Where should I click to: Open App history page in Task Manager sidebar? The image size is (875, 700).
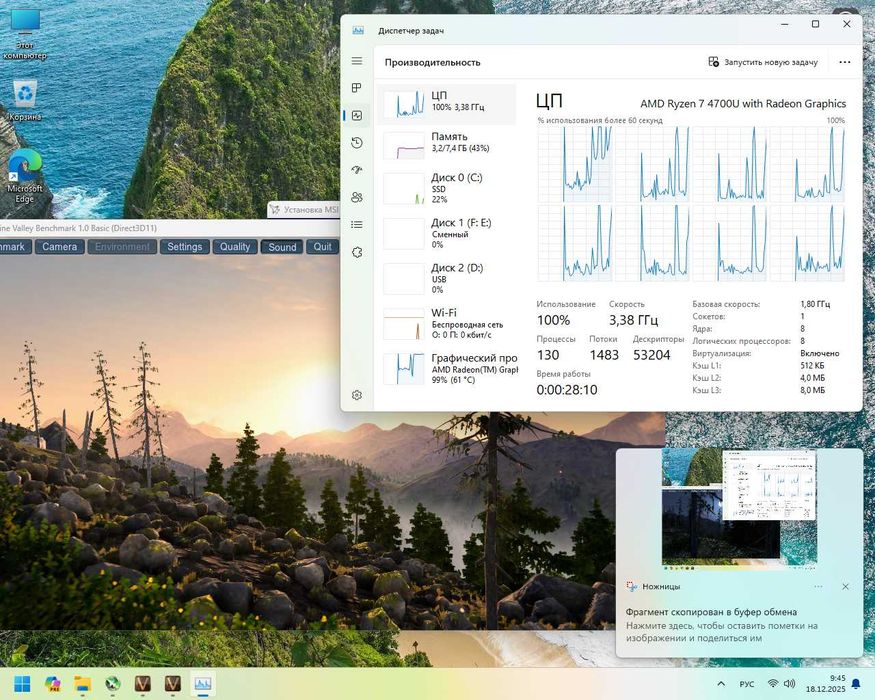pos(357,143)
